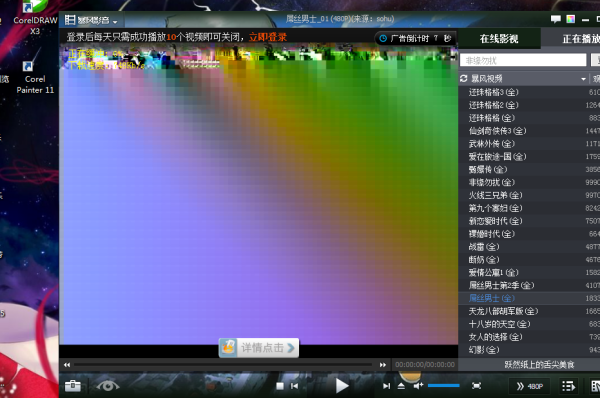
Task: Enter fullscreen mode
Action: pos(476,386)
